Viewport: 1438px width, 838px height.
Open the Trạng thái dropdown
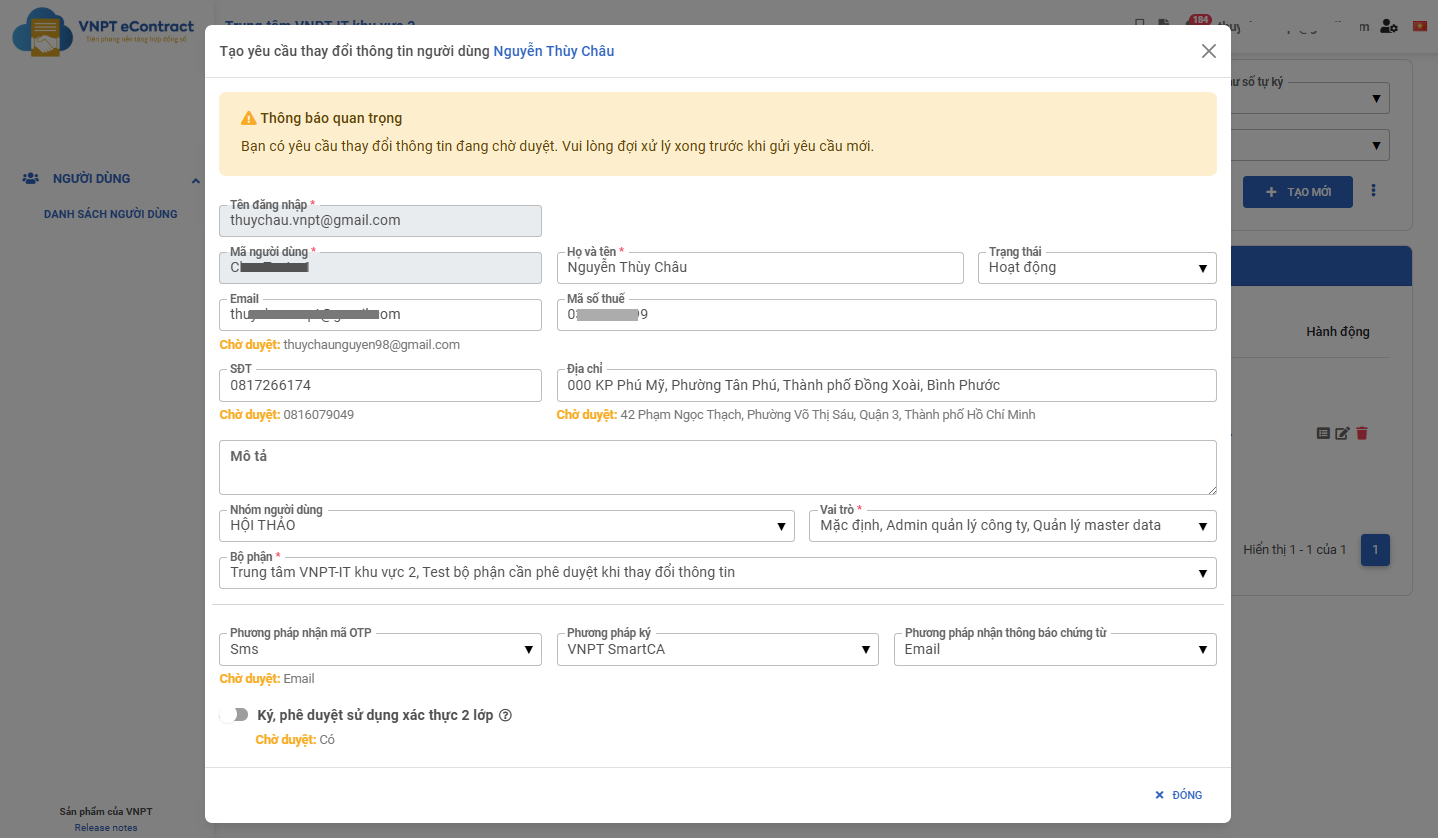pyautogui.click(x=1097, y=268)
